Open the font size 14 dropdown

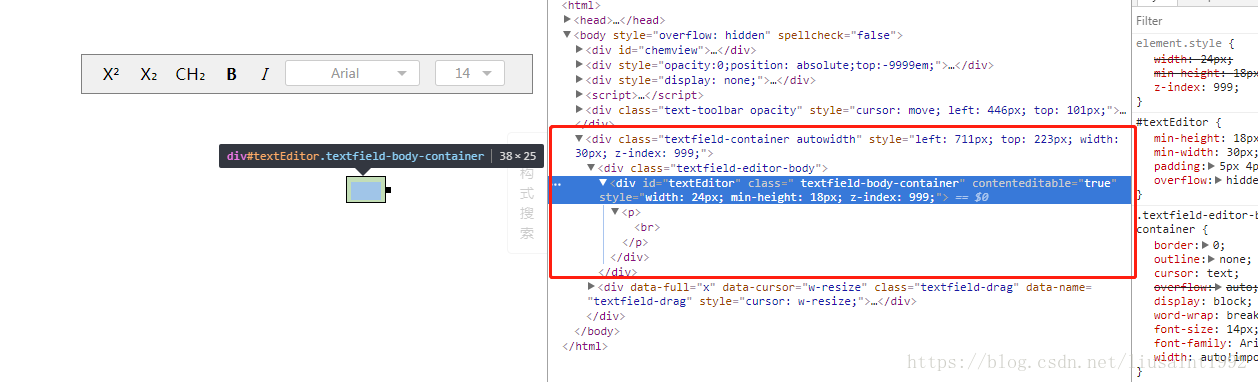[470, 73]
